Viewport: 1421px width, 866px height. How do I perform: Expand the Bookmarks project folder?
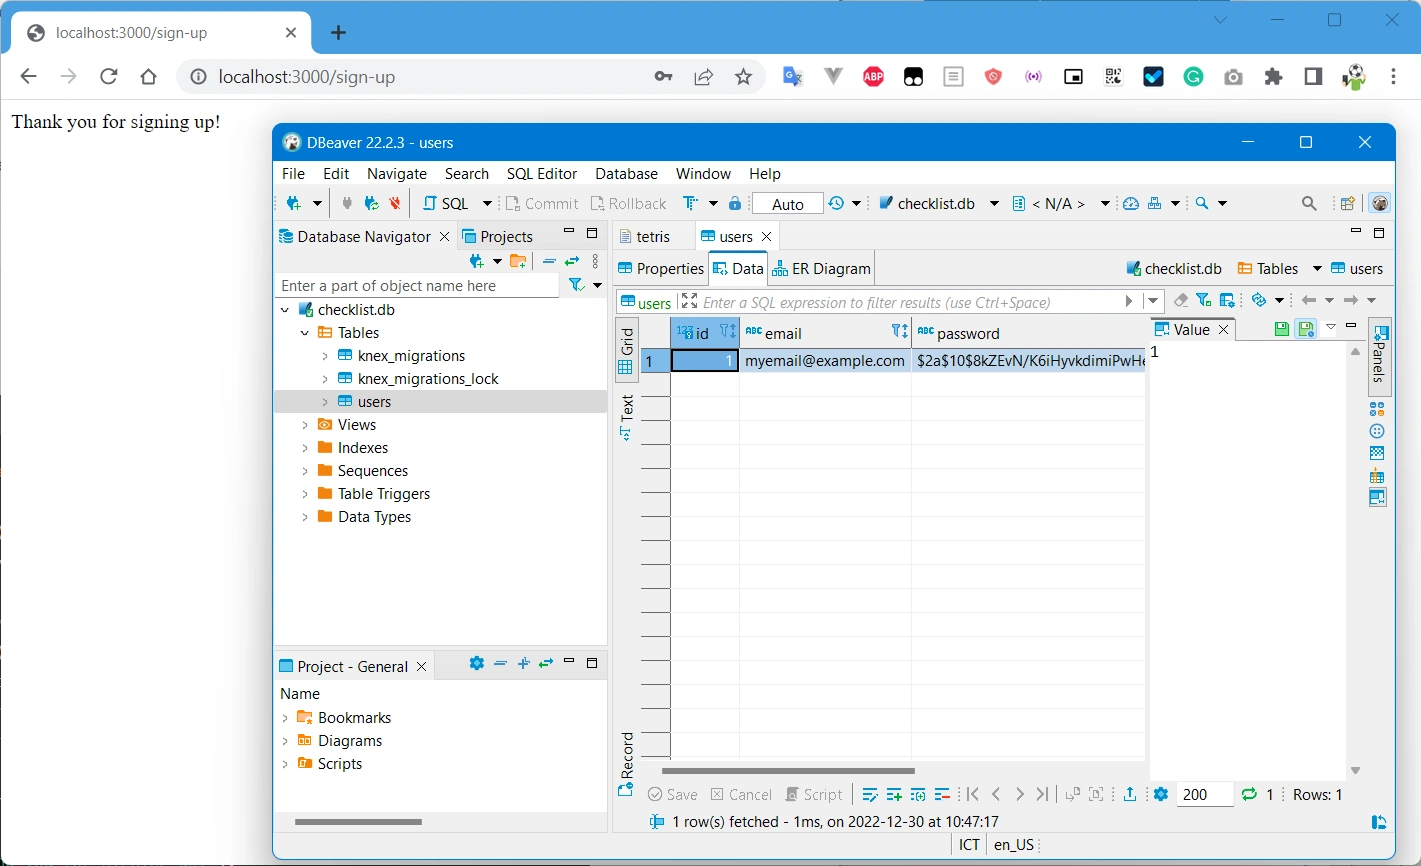tap(285, 718)
